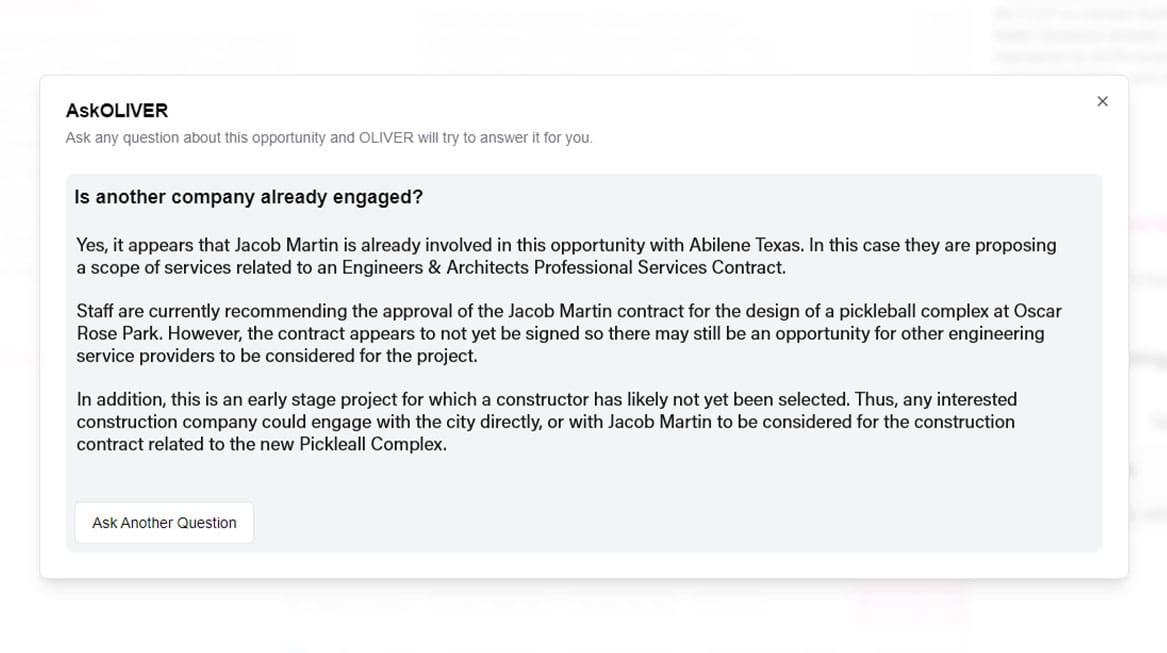
Task: Click the paragraph starting "In addition, this is"
Action: (546, 421)
